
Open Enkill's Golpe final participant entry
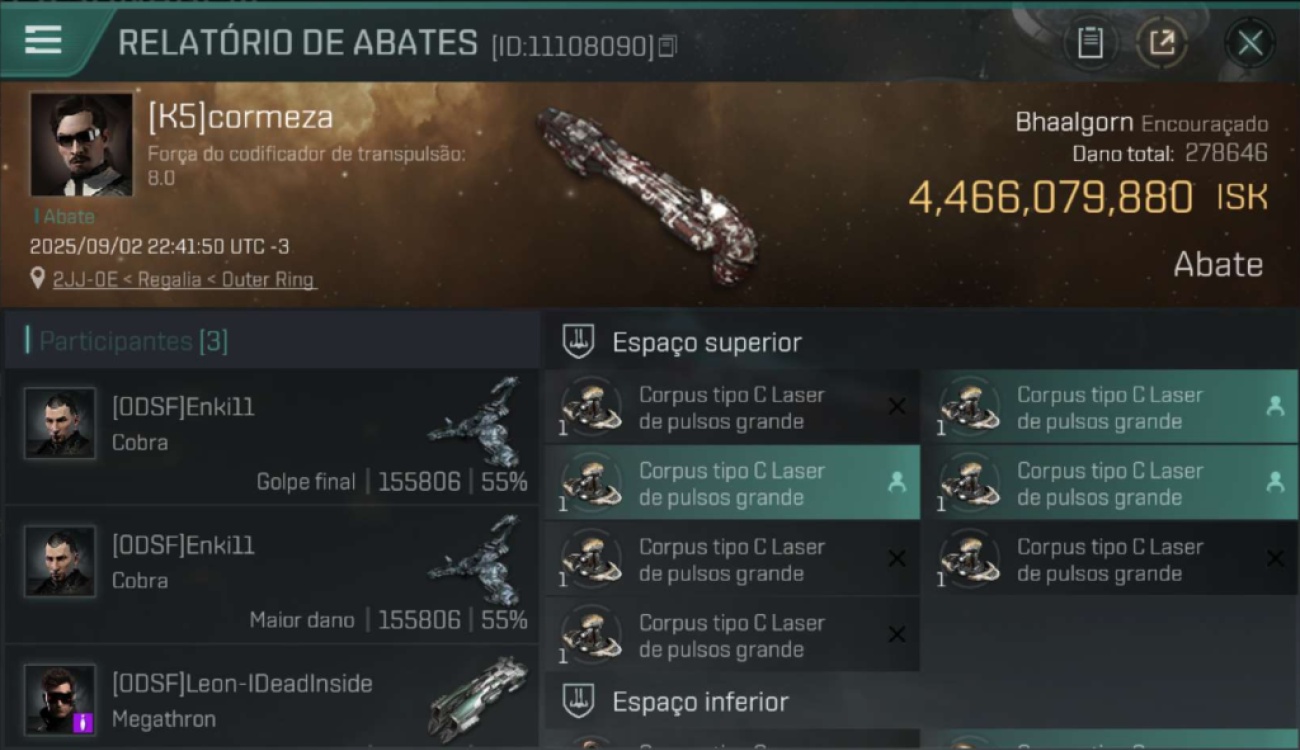click(272, 436)
